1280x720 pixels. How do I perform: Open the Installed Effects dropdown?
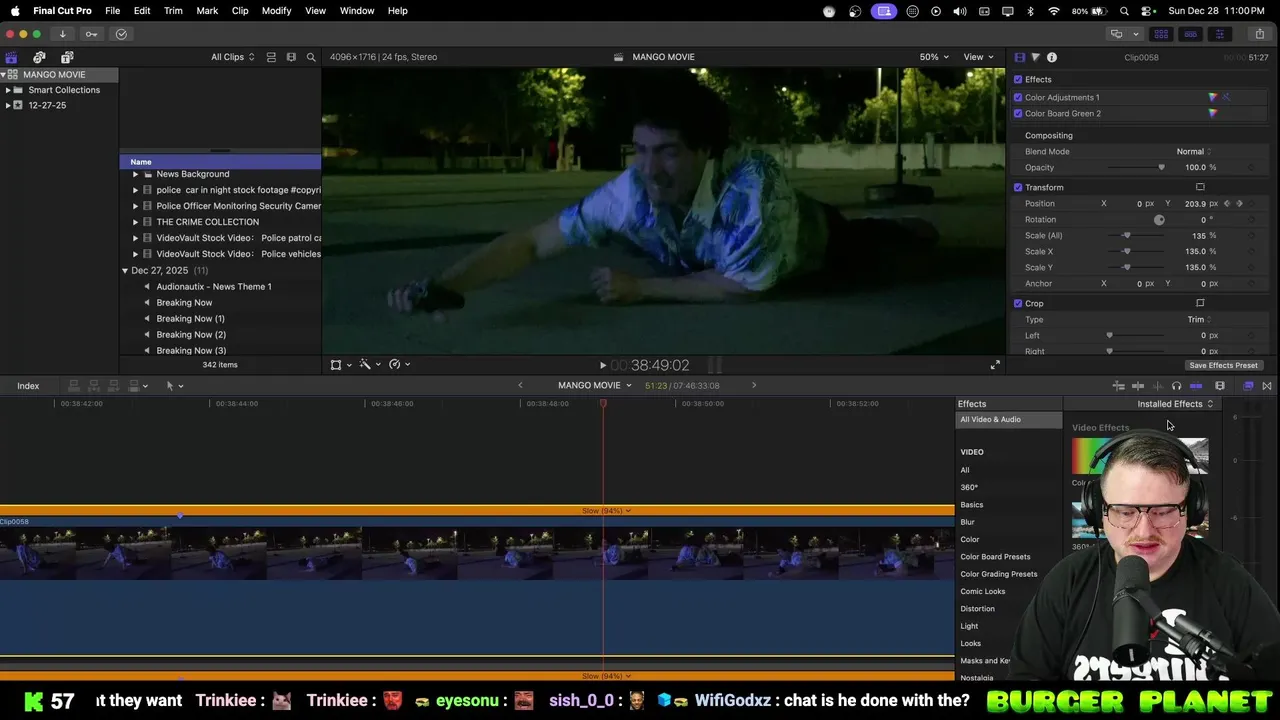1175,404
